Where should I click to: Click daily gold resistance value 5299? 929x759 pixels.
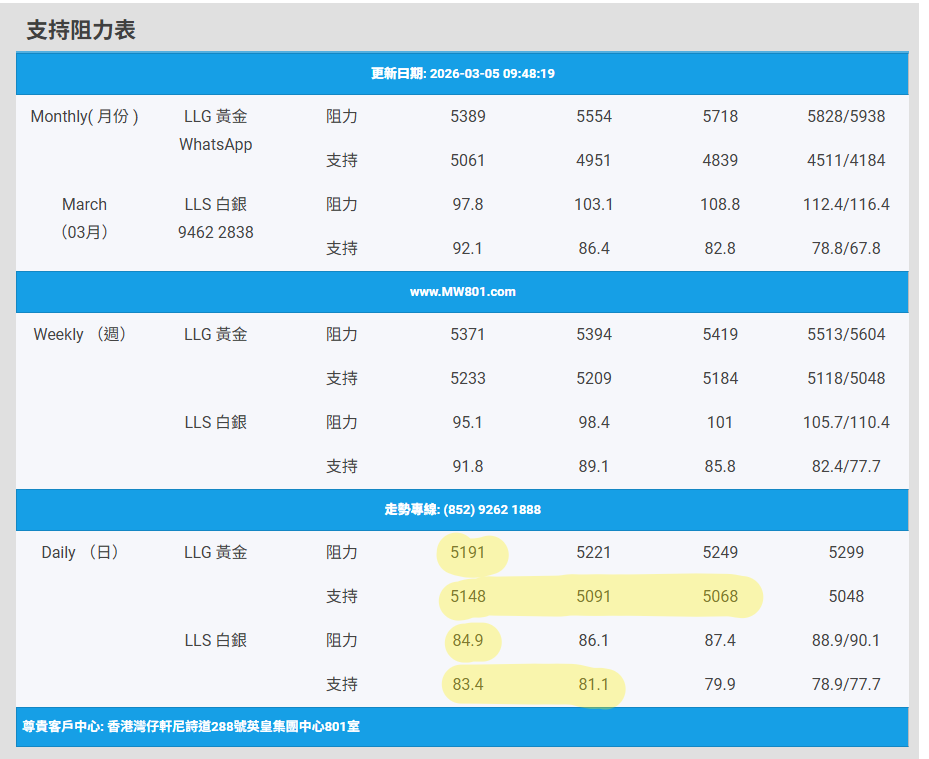846,553
